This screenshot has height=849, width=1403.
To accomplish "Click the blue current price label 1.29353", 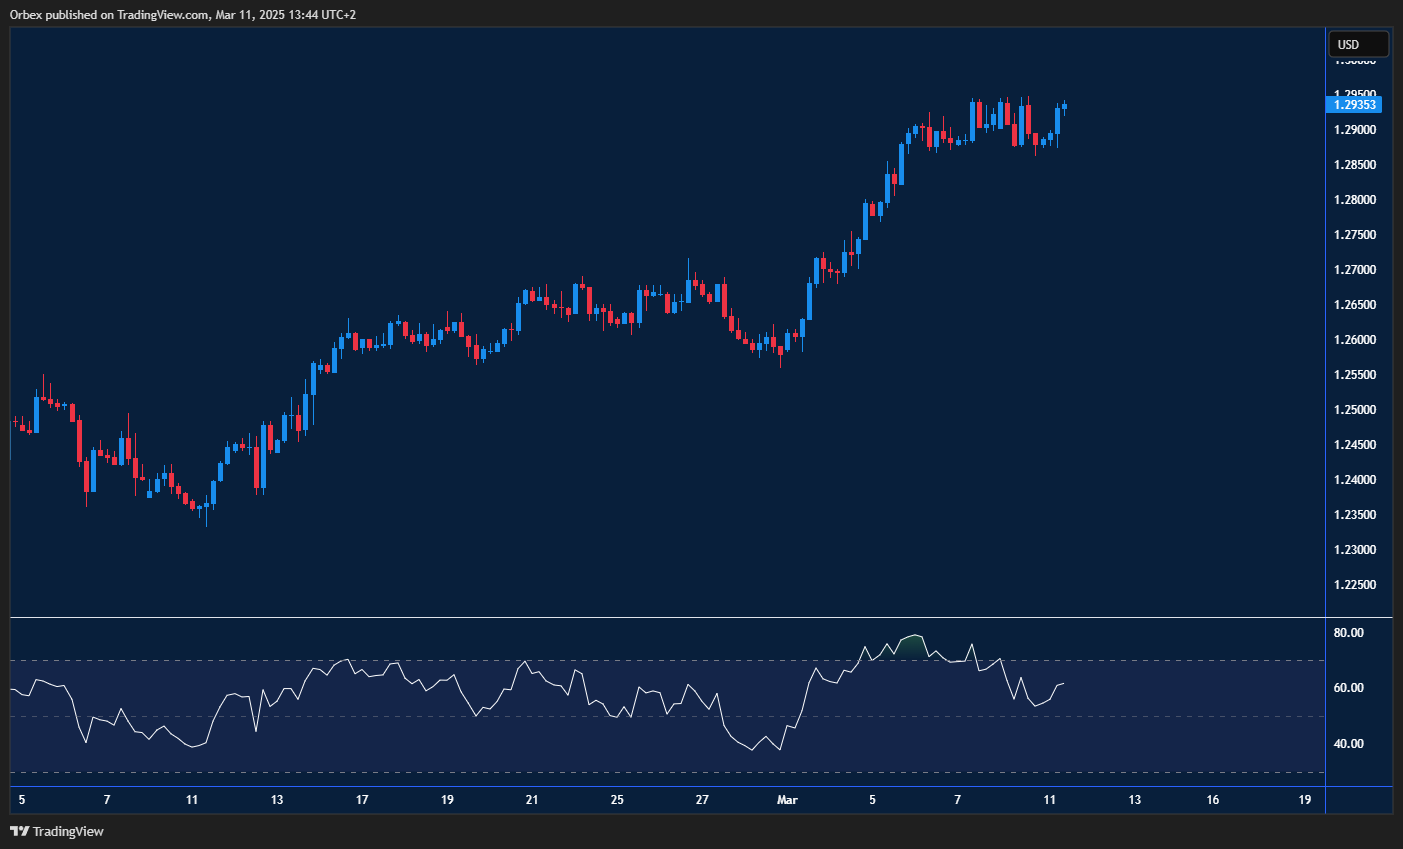I will 1355,104.
